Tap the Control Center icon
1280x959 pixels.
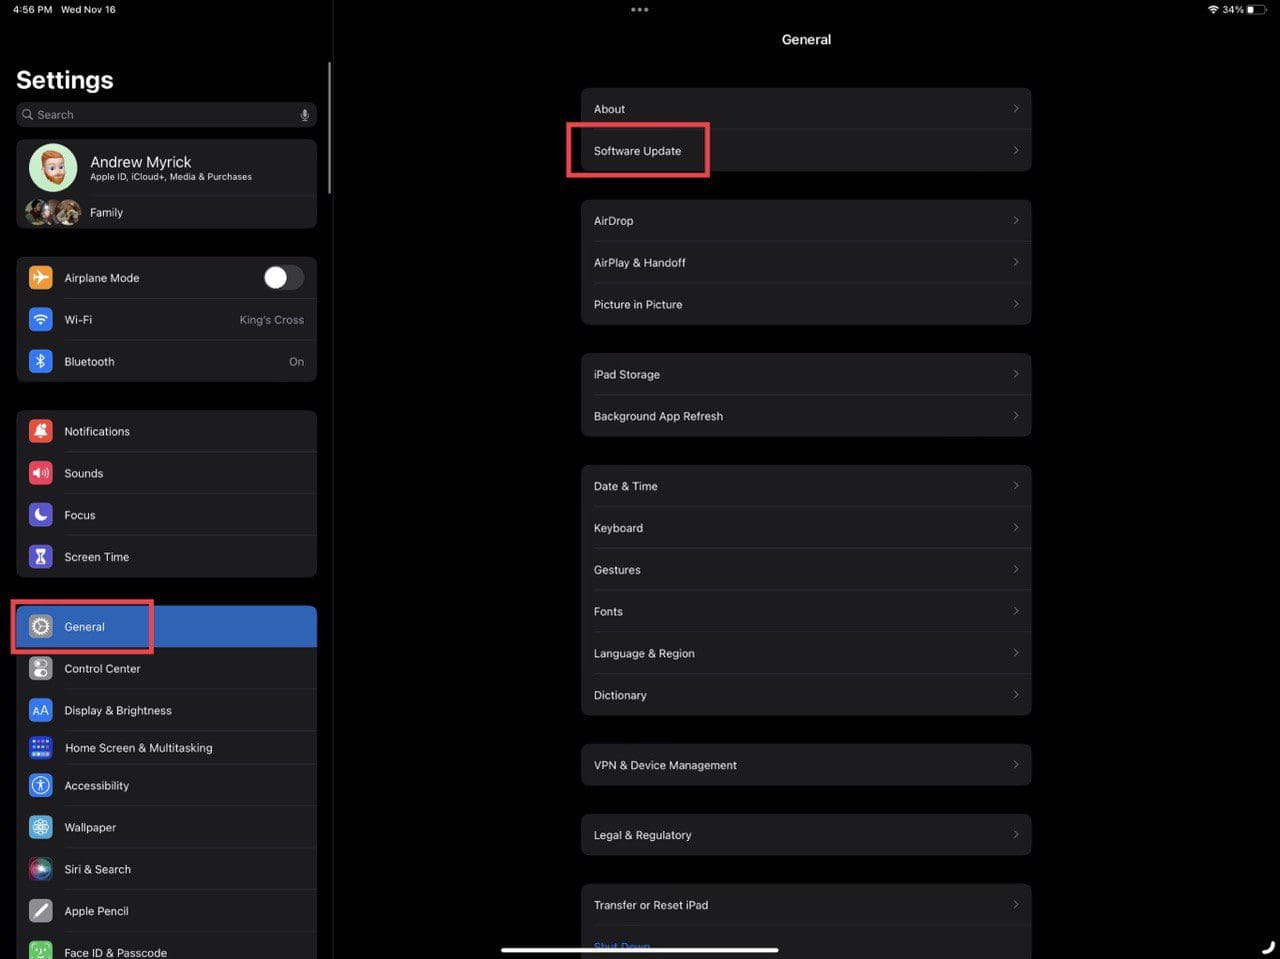pyautogui.click(x=40, y=669)
